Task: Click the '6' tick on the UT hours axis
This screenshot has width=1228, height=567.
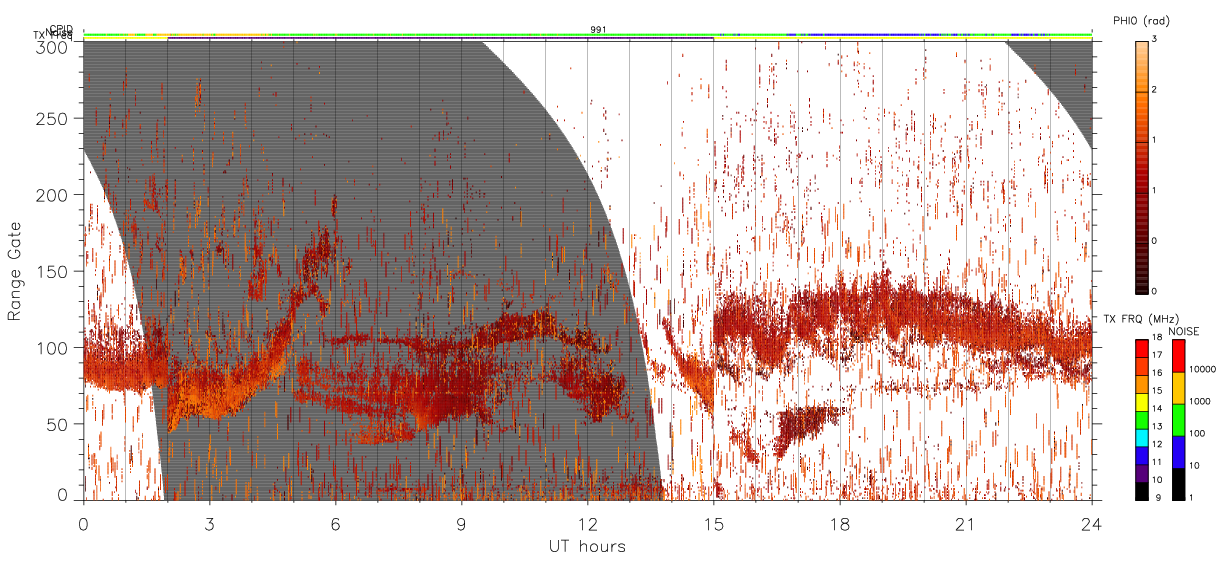Action: [335, 524]
